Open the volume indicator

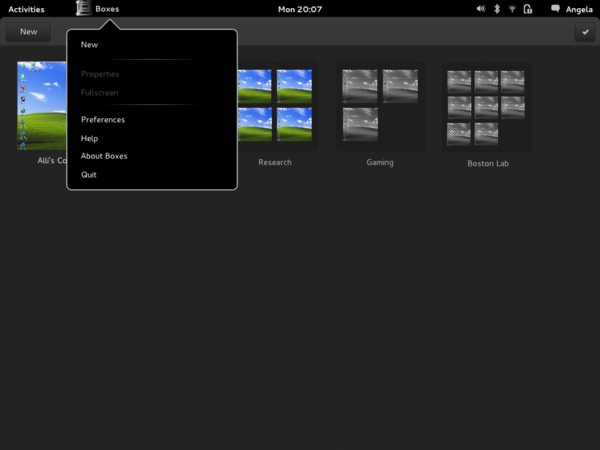[x=481, y=9]
